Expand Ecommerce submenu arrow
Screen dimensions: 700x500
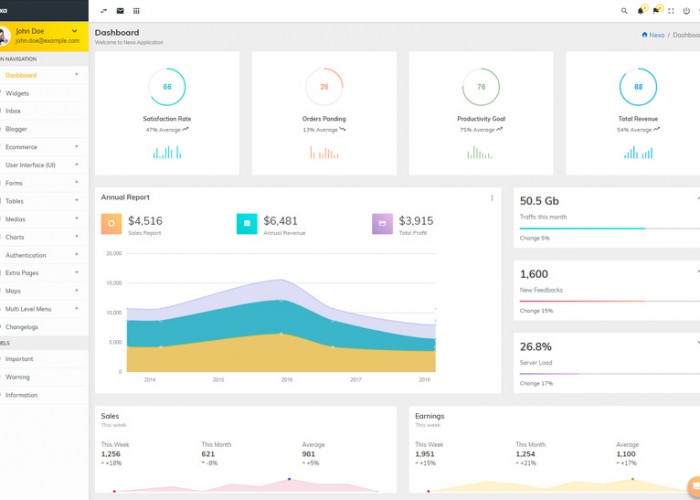coord(77,146)
